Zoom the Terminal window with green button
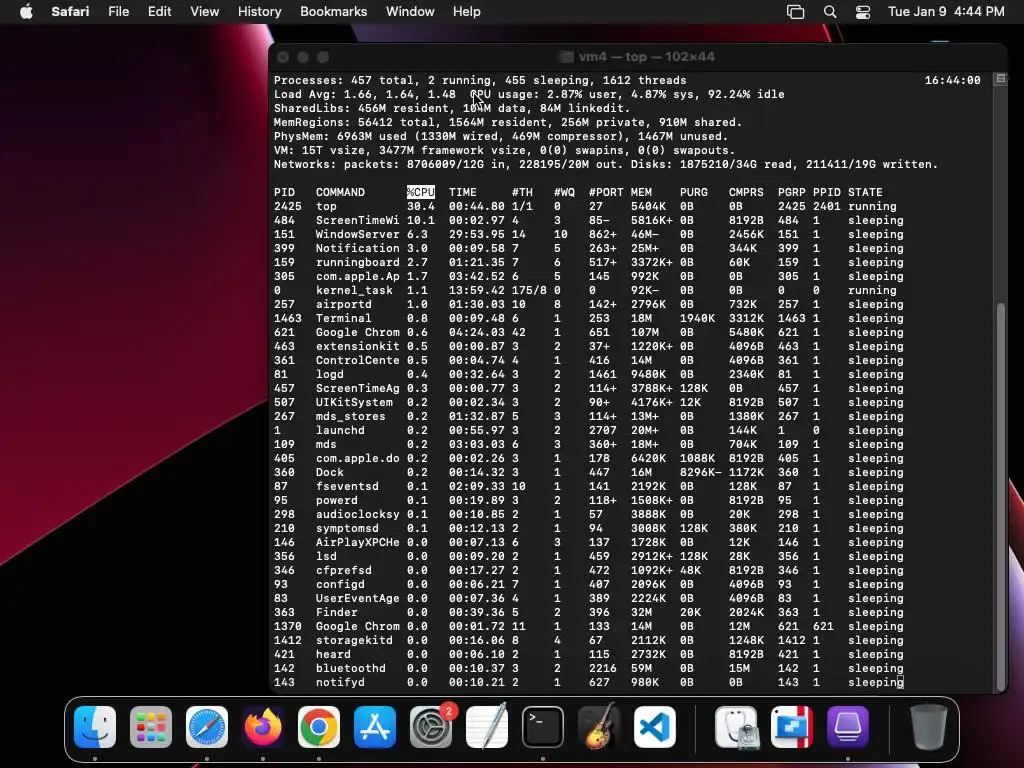1024x768 pixels. coord(323,57)
